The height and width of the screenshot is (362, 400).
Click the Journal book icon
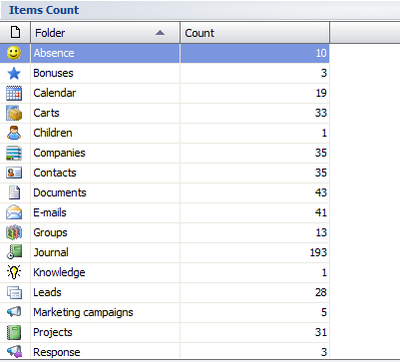tap(14, 252)
